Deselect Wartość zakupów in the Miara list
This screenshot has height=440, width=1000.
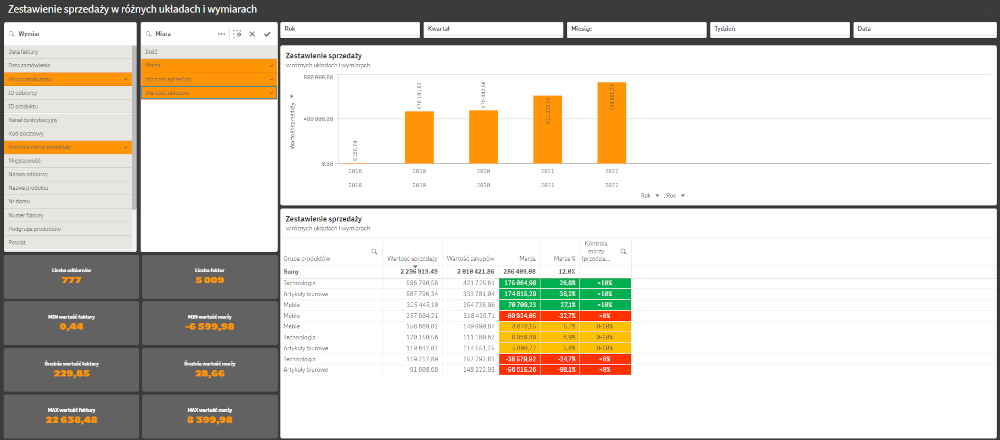tap(209, 93)
